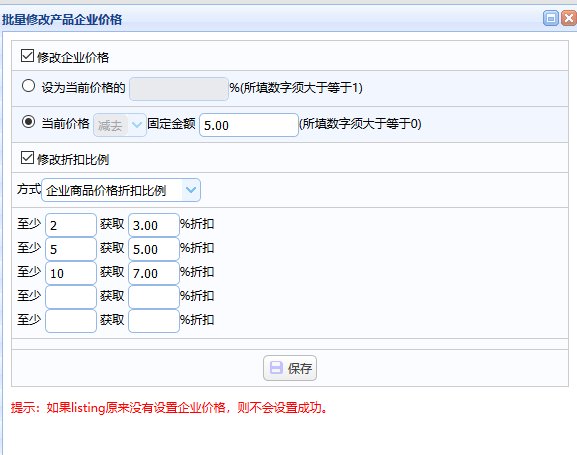Click the discount field showing 5.00 in tier two

coord(154,249)
